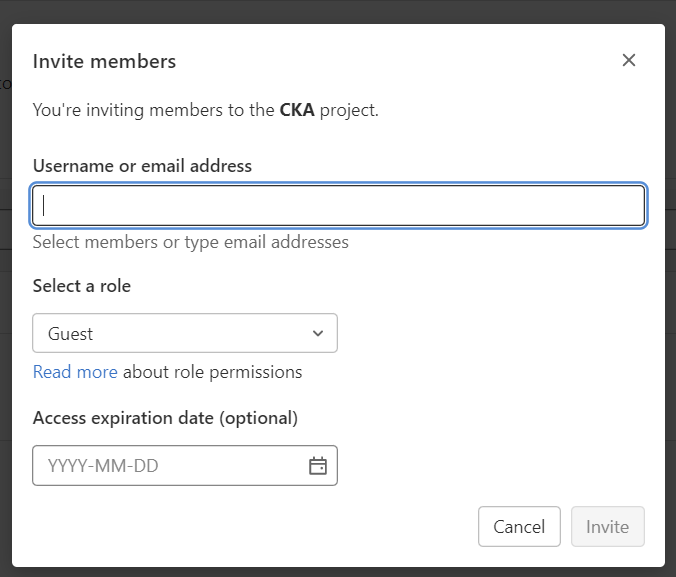Click the bold CKA project name
Viewport: 676px width, 577px height.
point(297,110)
